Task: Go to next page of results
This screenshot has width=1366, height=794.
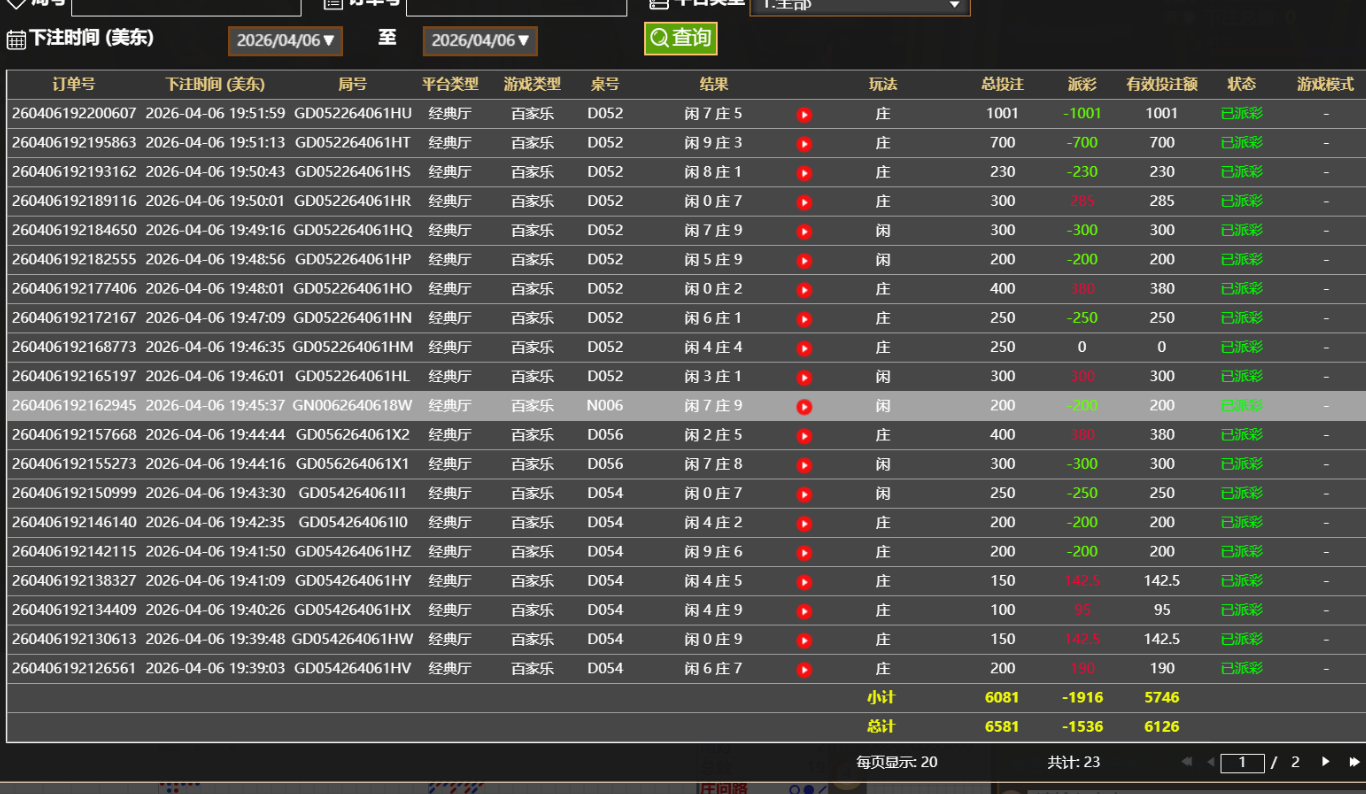Action: 1326,762
